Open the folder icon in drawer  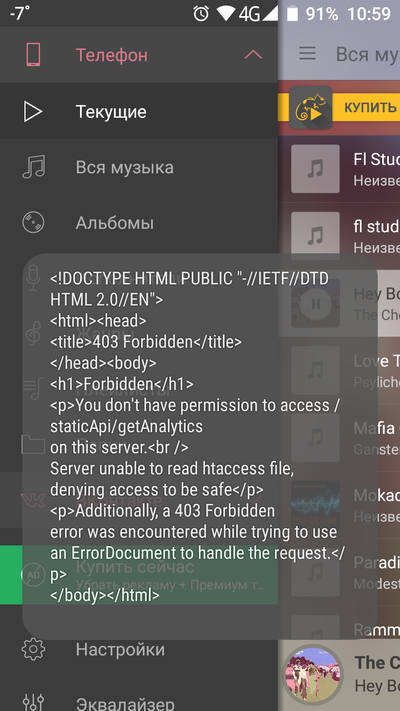coord(33,444)
